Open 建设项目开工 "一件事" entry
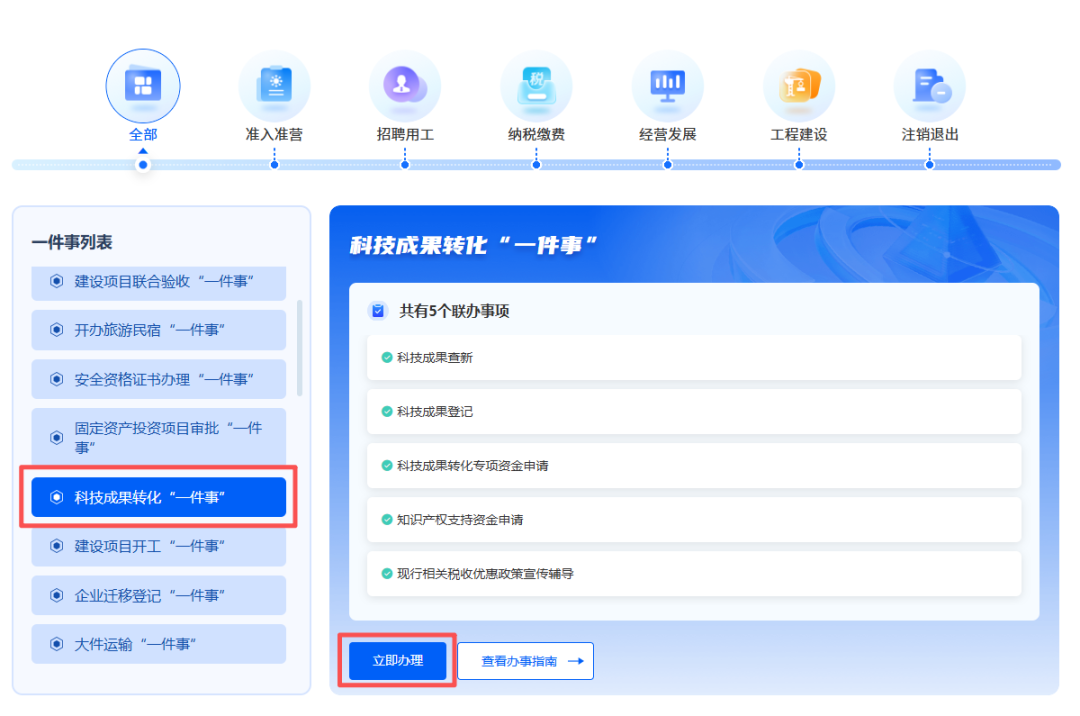Screen dimensions: 1080x716 (x=158, y=546)
